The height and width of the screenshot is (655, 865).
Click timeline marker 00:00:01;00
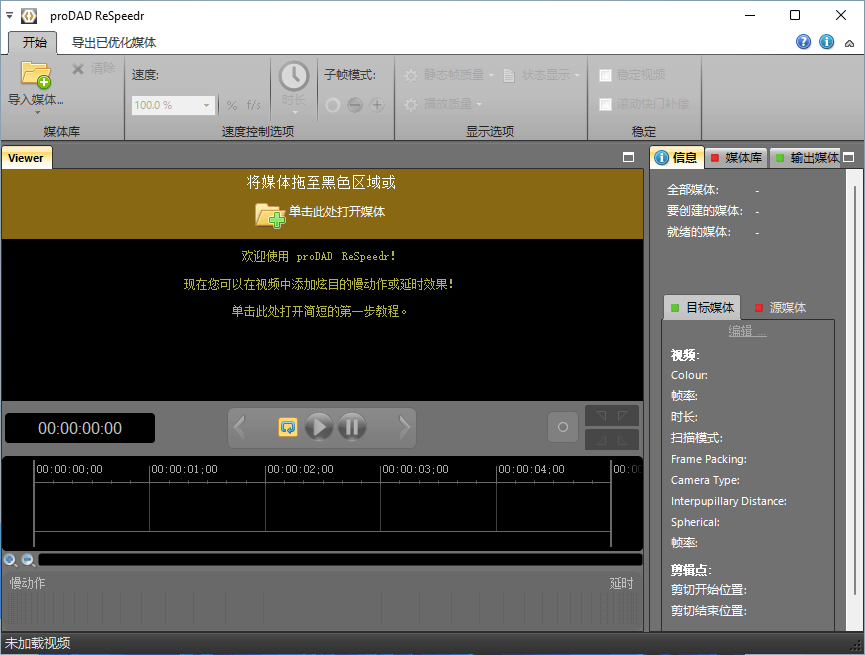click(x=185, y=469)
